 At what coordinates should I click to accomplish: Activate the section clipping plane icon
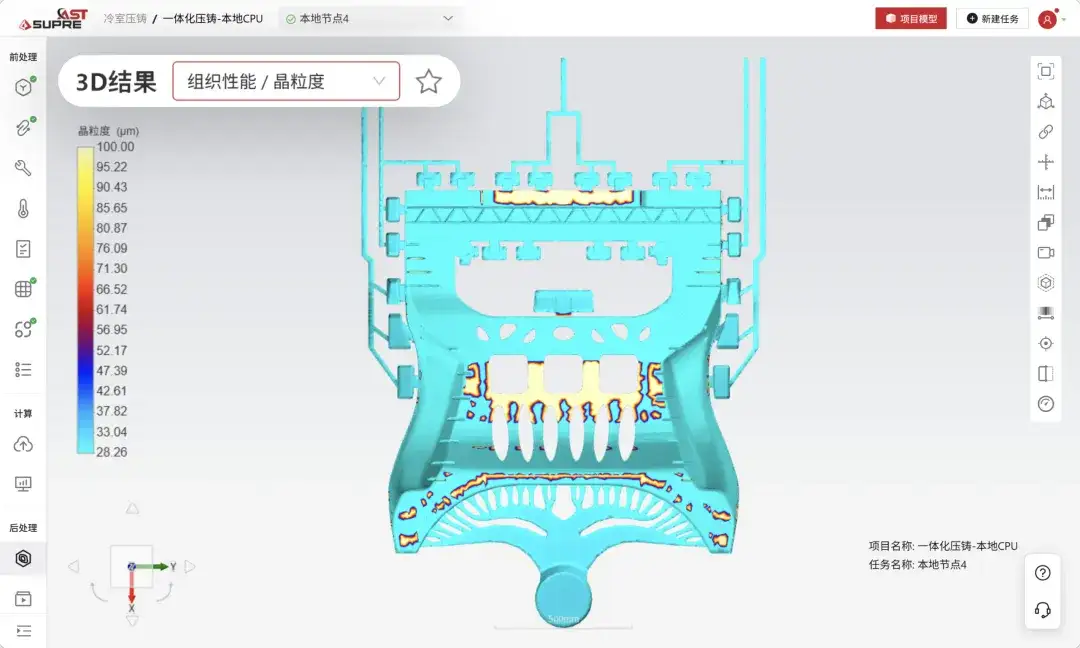point(1046,374)
